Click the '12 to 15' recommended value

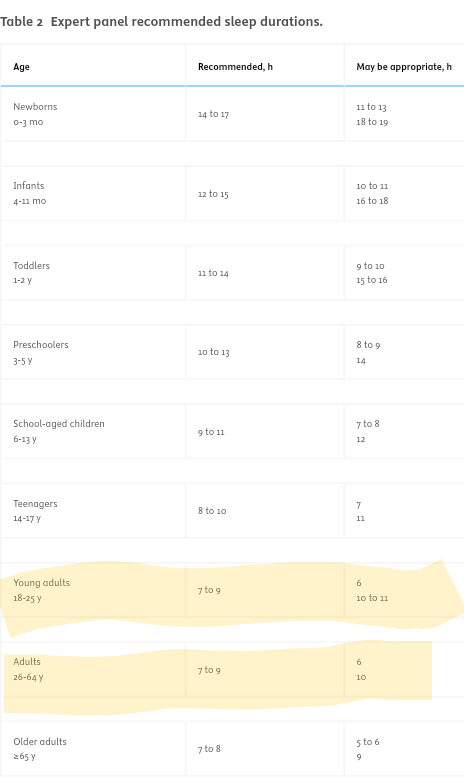214,194
